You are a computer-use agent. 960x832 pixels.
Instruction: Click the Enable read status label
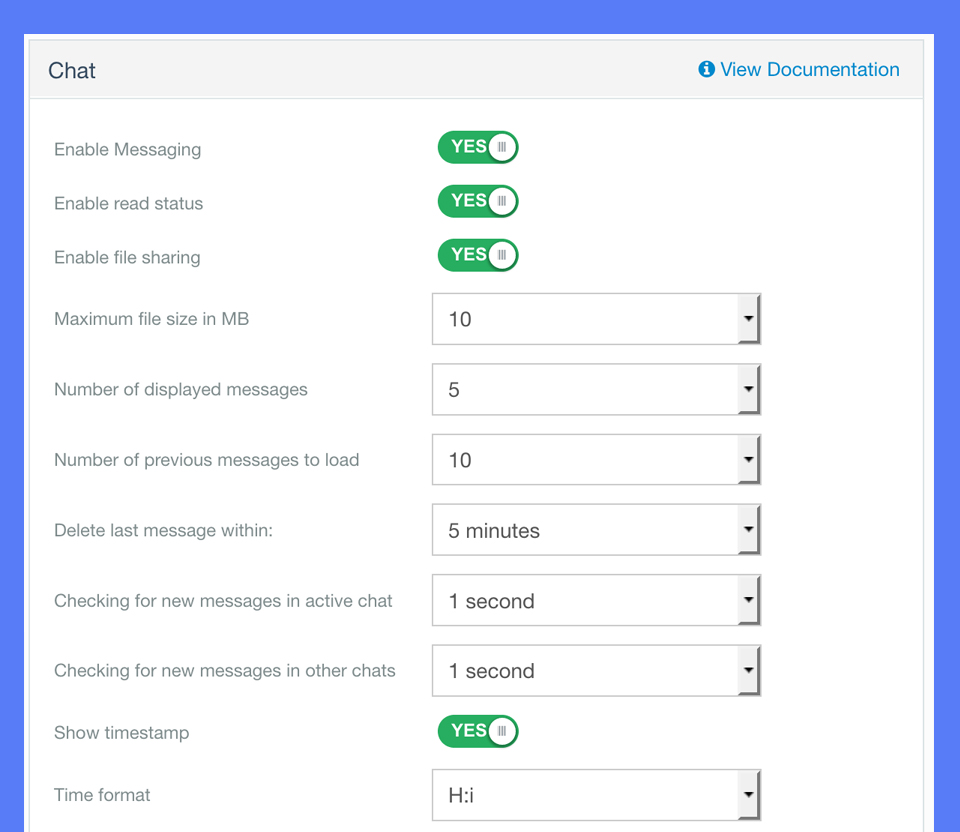click(129, 203)
